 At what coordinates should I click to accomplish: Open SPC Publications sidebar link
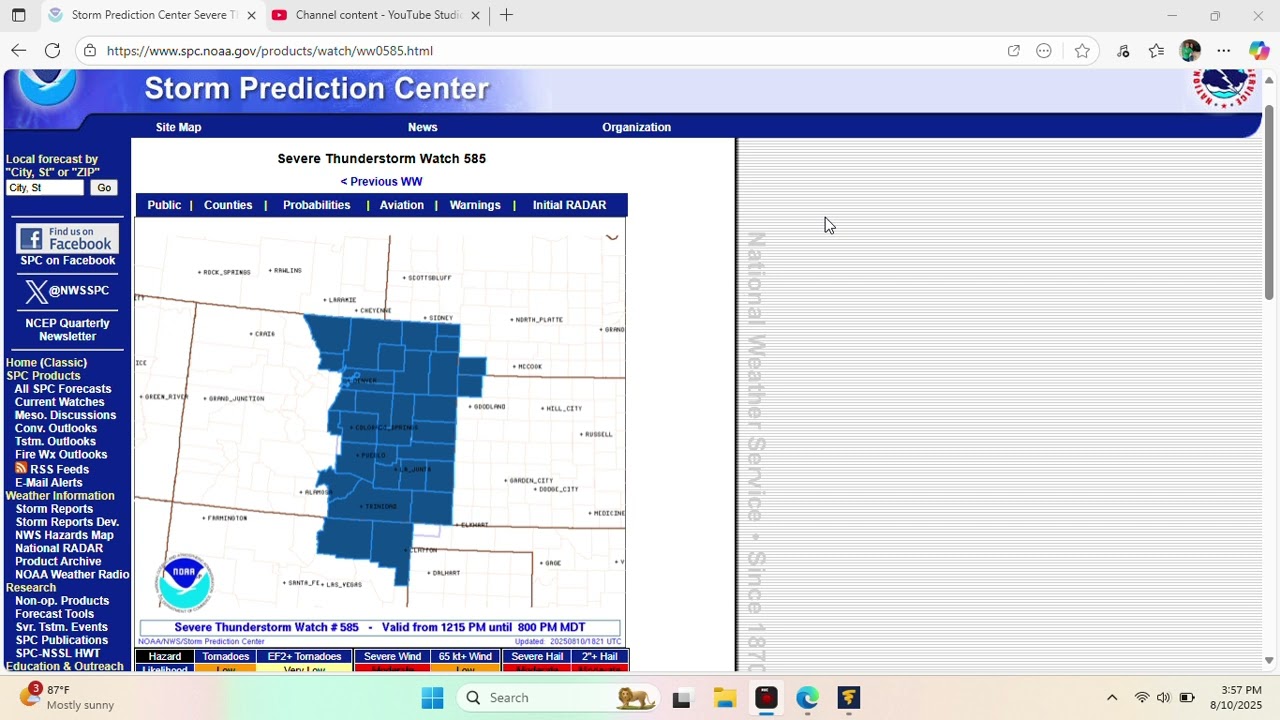tap(62, 640)
